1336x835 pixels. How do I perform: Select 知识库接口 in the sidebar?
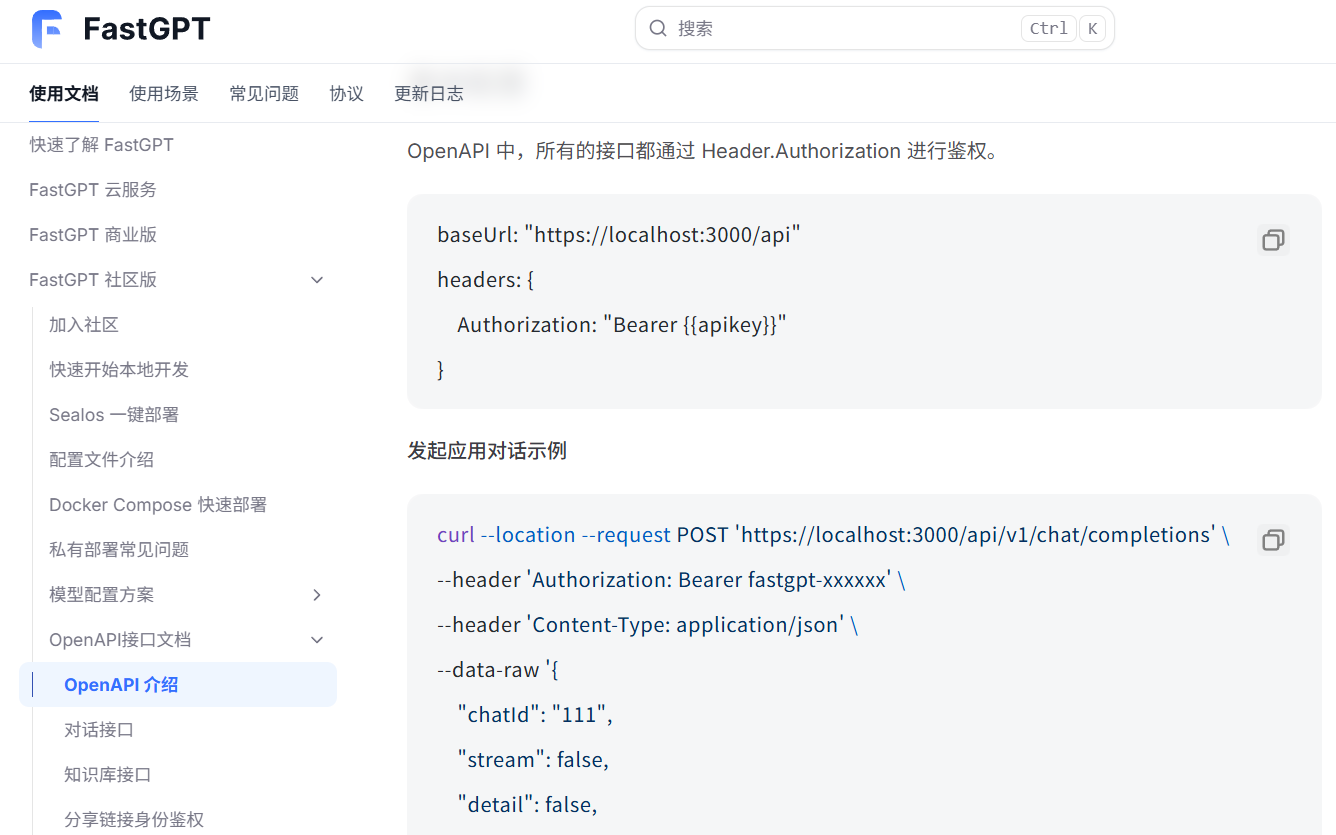coord(108,775)
